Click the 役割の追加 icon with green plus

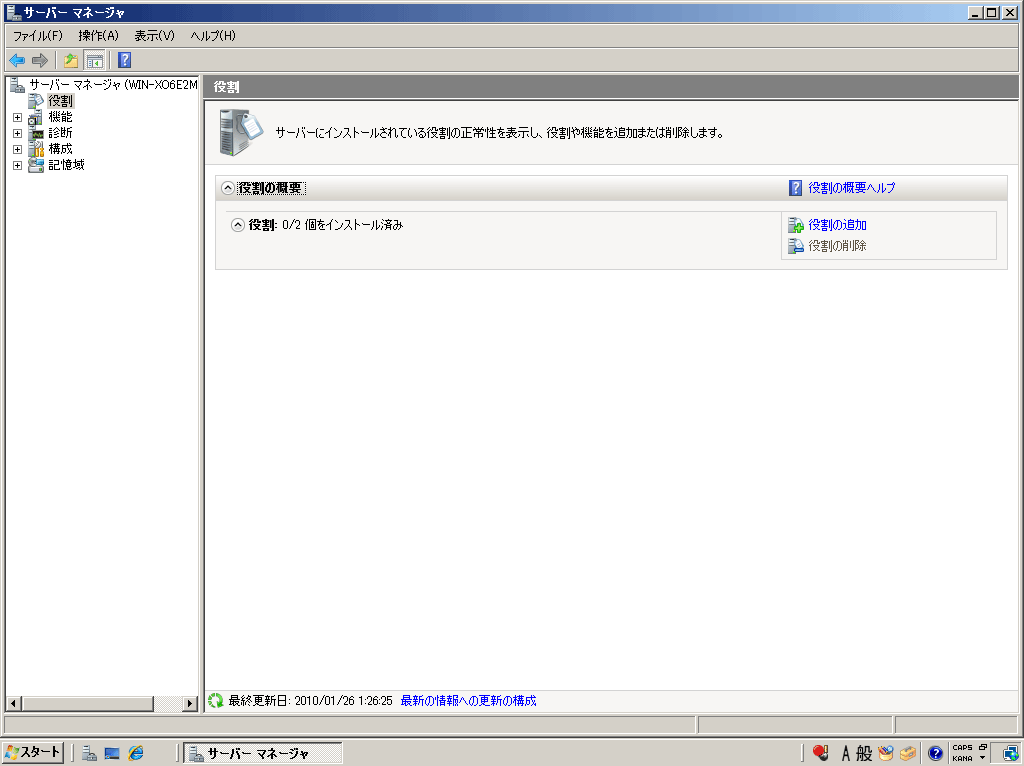click(x=795, y=225)
